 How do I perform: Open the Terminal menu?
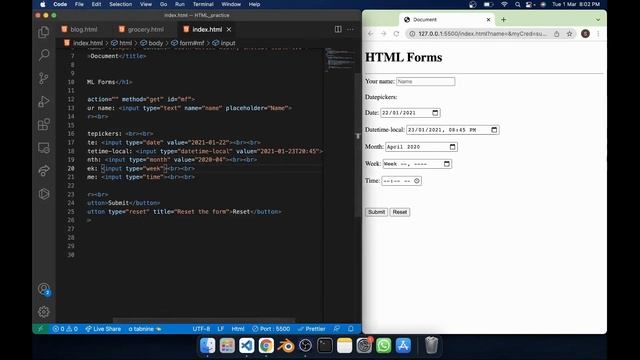click(x=203, y=4)
